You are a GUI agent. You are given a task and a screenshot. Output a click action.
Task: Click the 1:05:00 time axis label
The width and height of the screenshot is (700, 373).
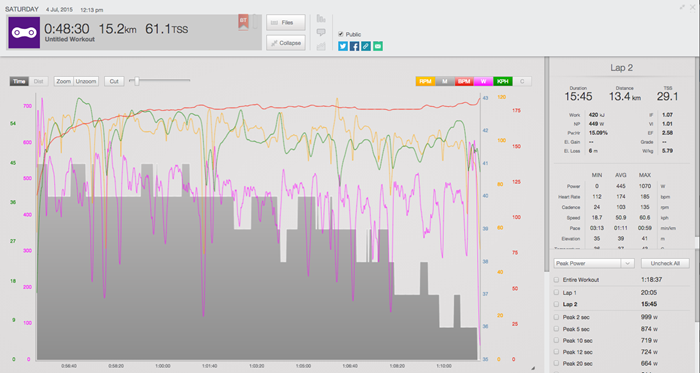[303, 366]
